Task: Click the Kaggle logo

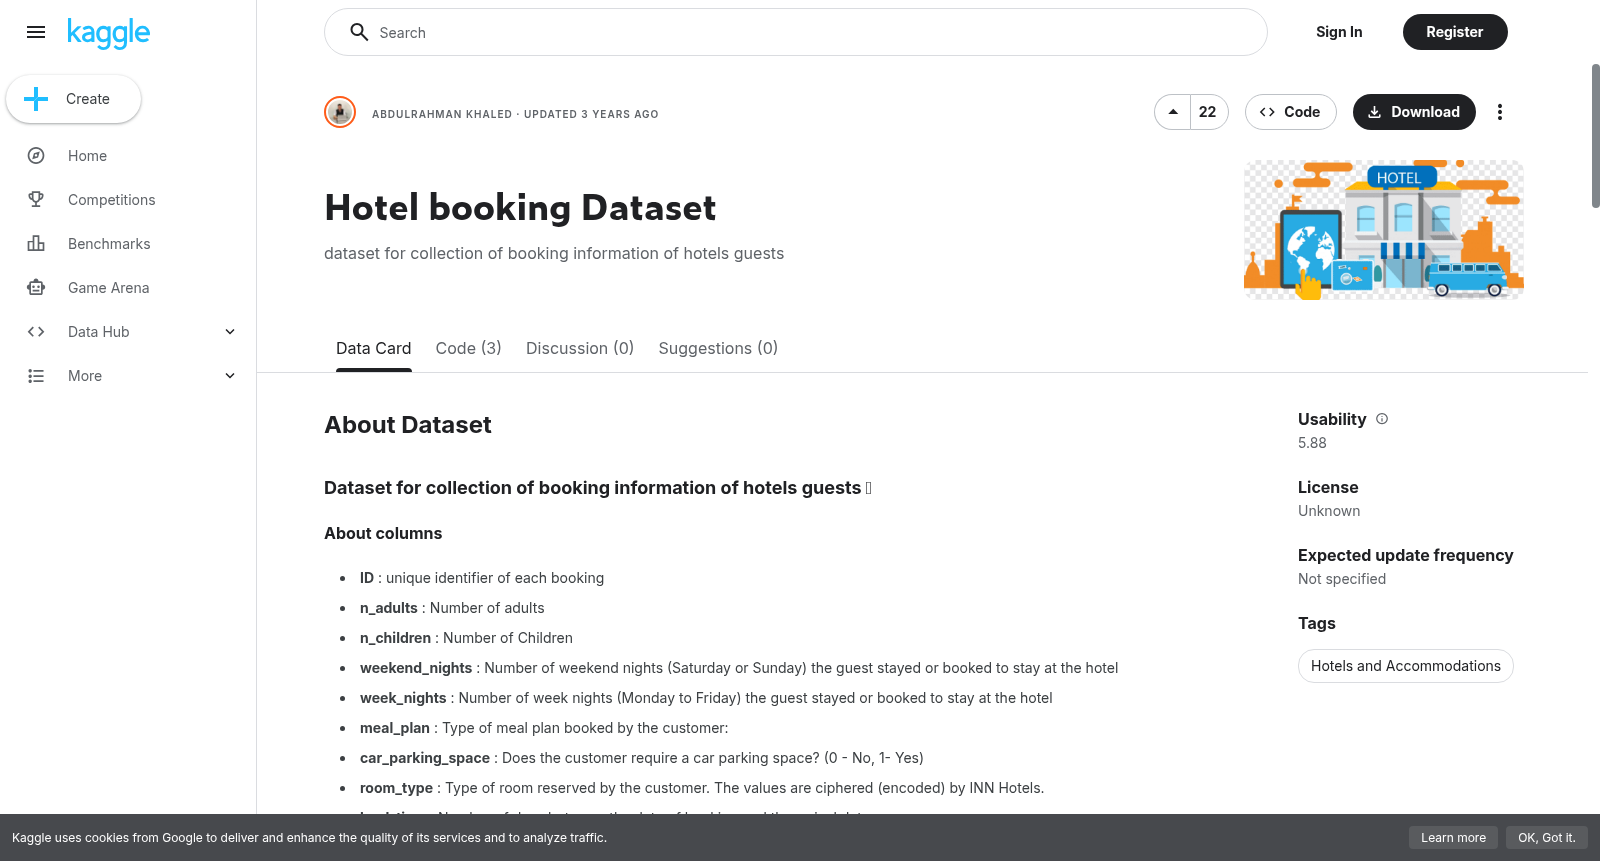Action: tap(108, 33)
